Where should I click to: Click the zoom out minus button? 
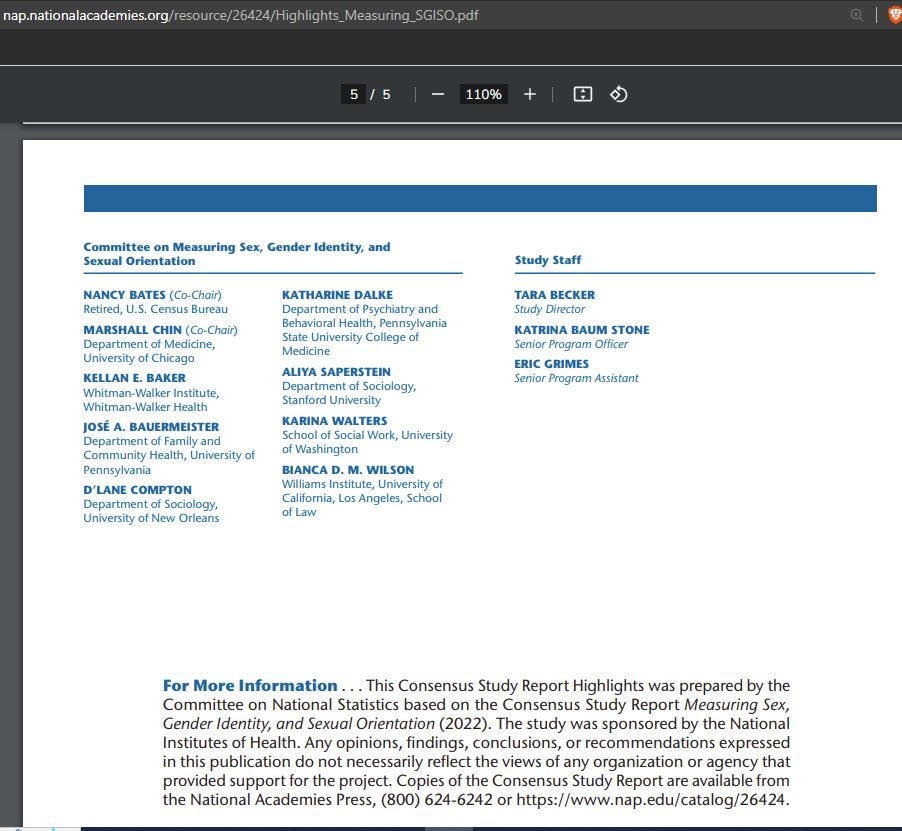pyautogui.click(x=438, y=94)
